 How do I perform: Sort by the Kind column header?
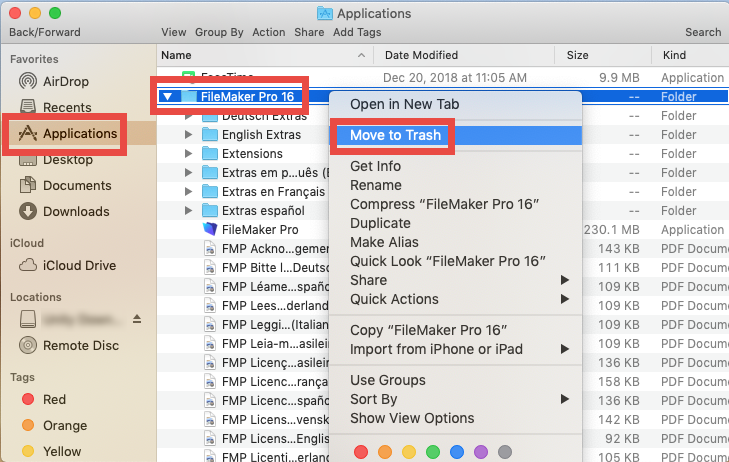pyautogui.click(x=690, y=55)
